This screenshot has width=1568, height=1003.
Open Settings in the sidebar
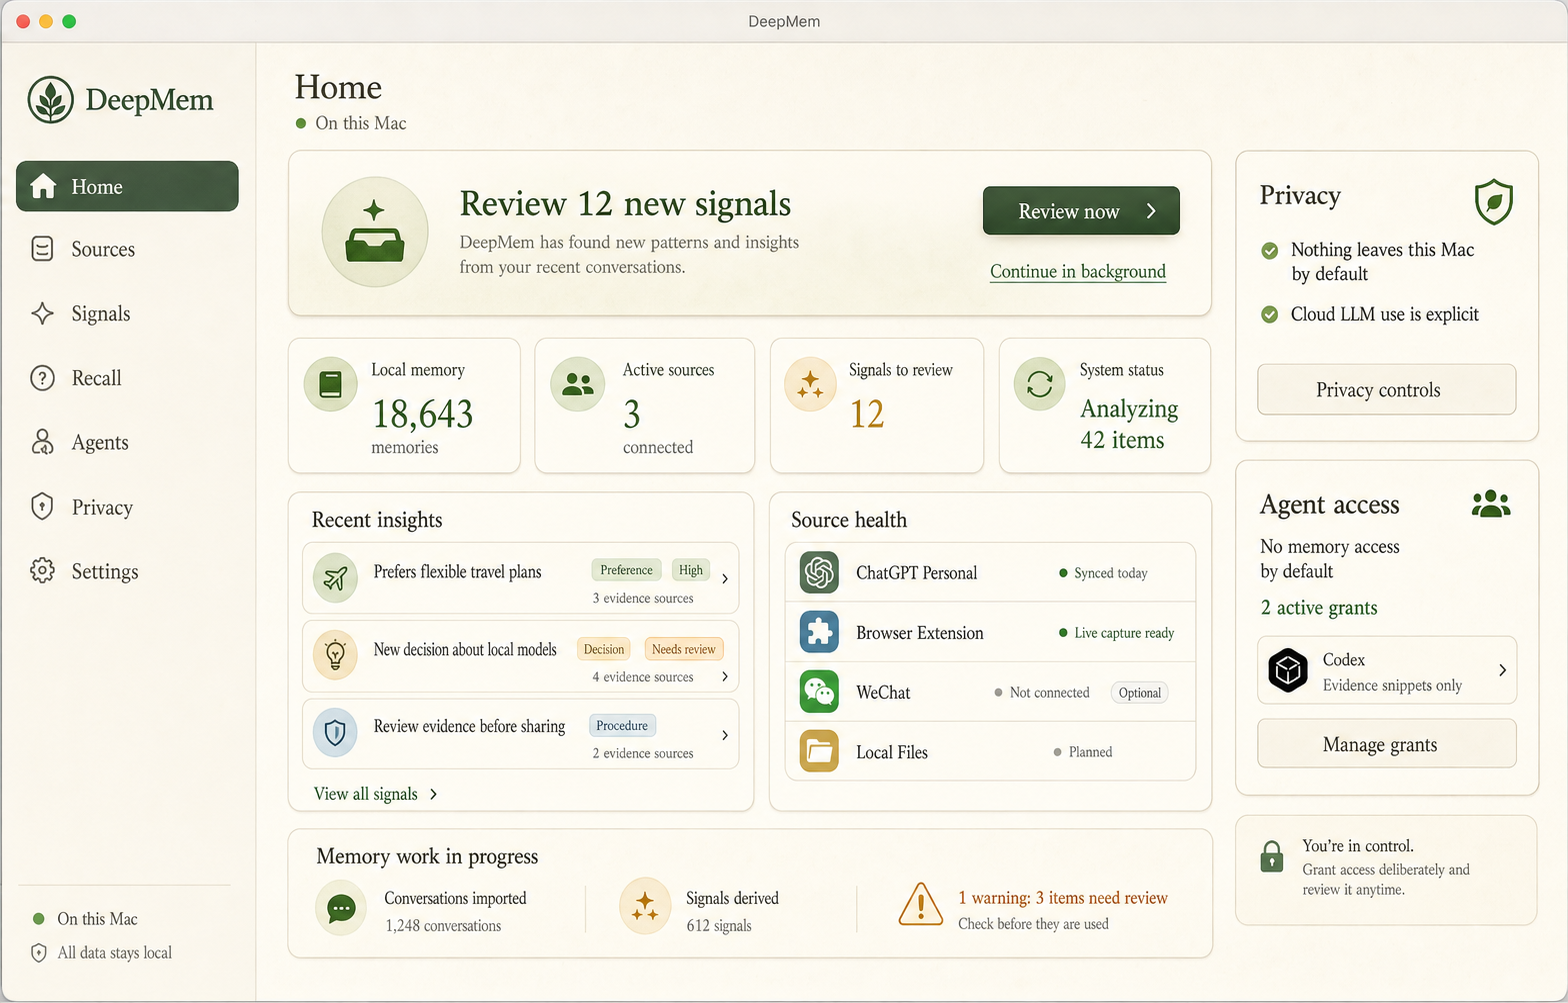tap(127, 571)
